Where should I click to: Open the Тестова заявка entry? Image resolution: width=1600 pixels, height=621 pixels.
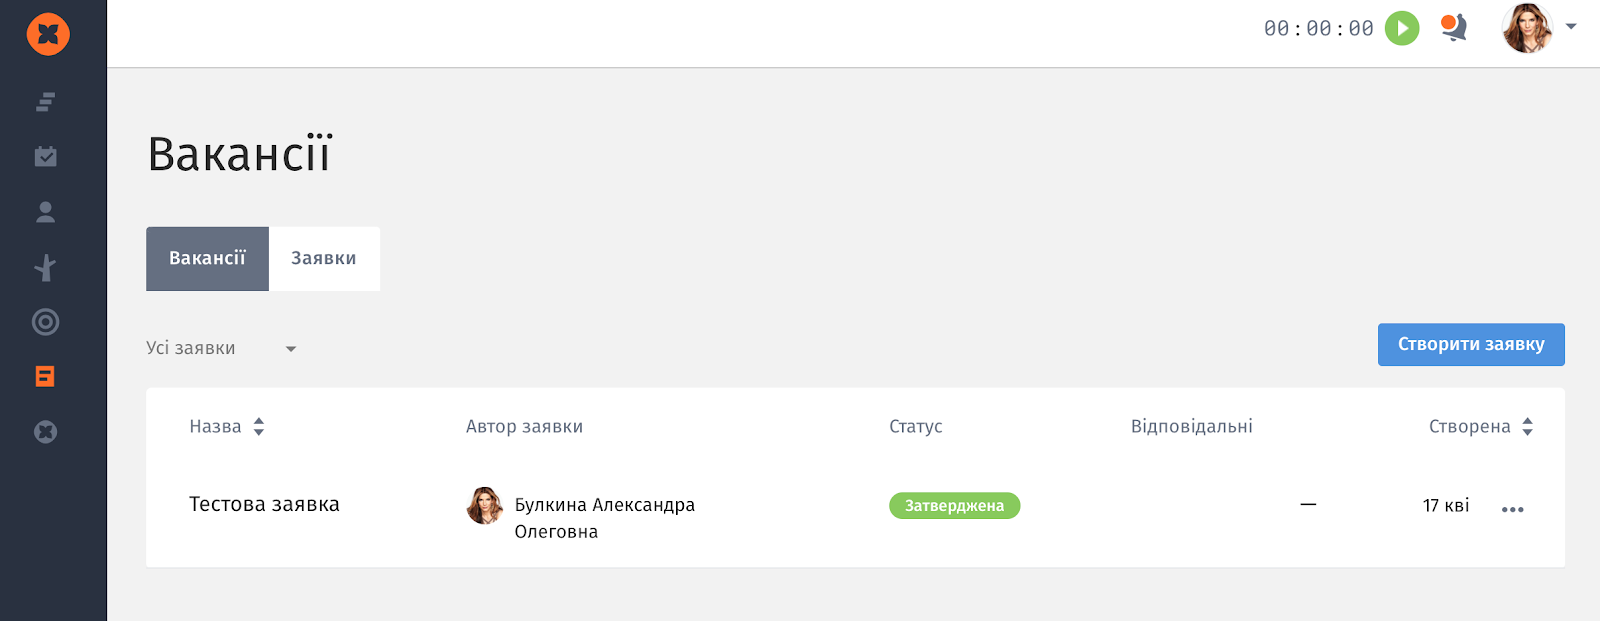point(264,505)
